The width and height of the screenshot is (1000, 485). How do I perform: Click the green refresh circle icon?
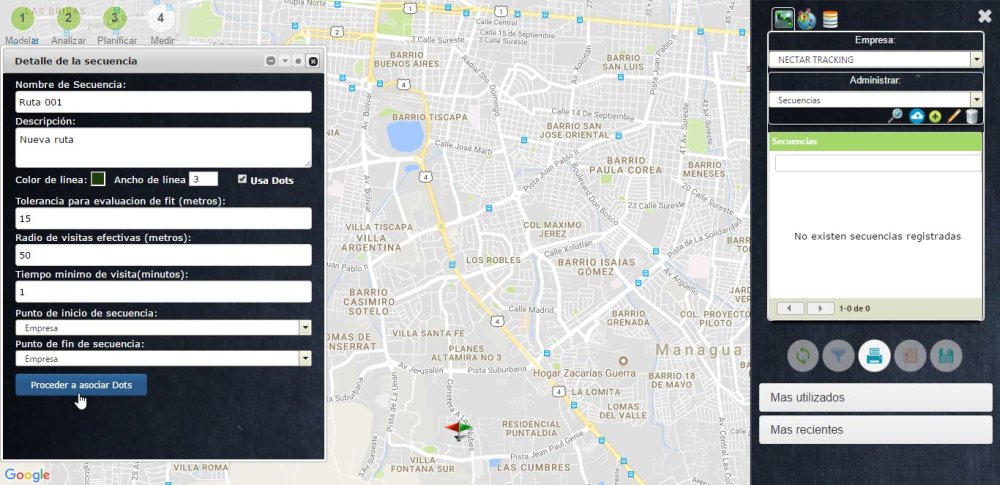803,356
